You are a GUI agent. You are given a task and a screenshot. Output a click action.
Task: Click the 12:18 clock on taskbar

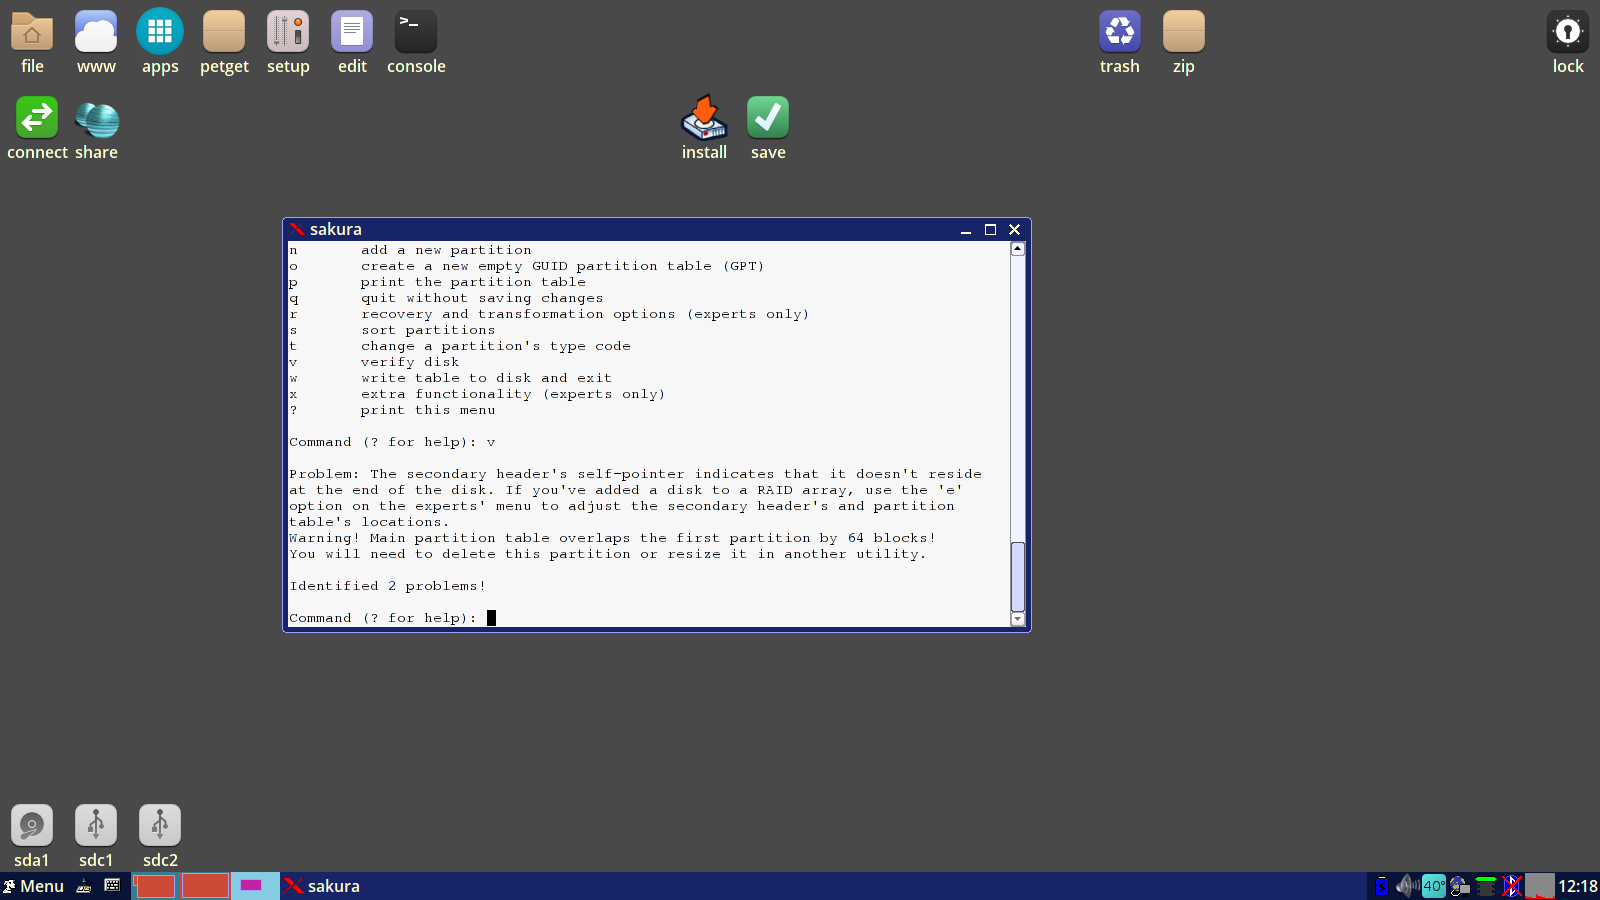coord(1578,886)
